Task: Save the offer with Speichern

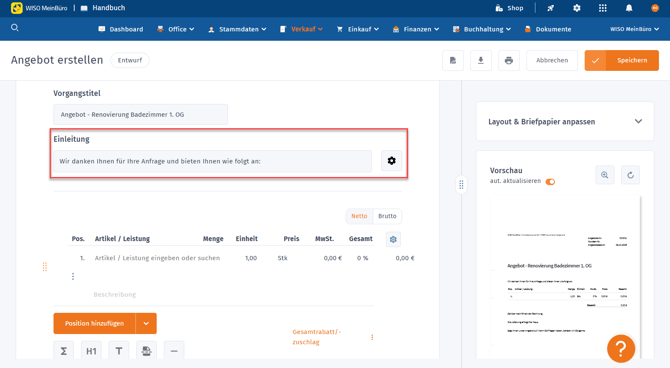Action: pos(622,60)
